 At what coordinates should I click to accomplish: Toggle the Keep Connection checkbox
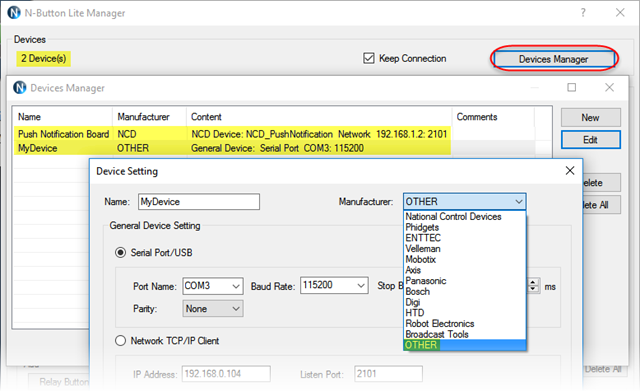point(369,58)
